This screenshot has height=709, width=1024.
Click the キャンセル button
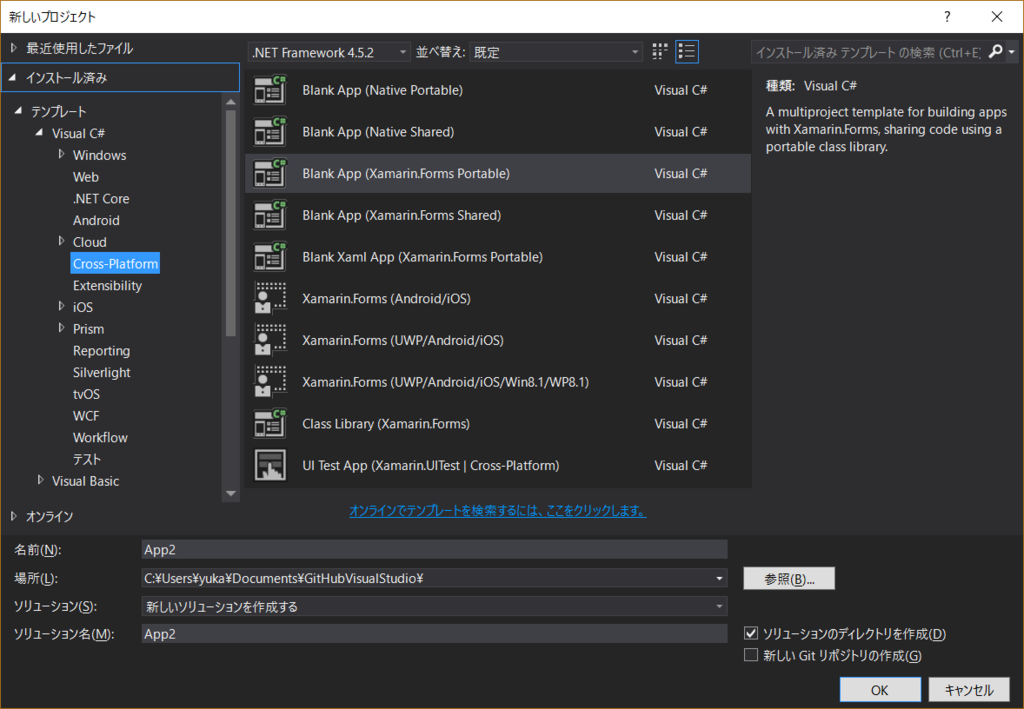coord(968,690)
